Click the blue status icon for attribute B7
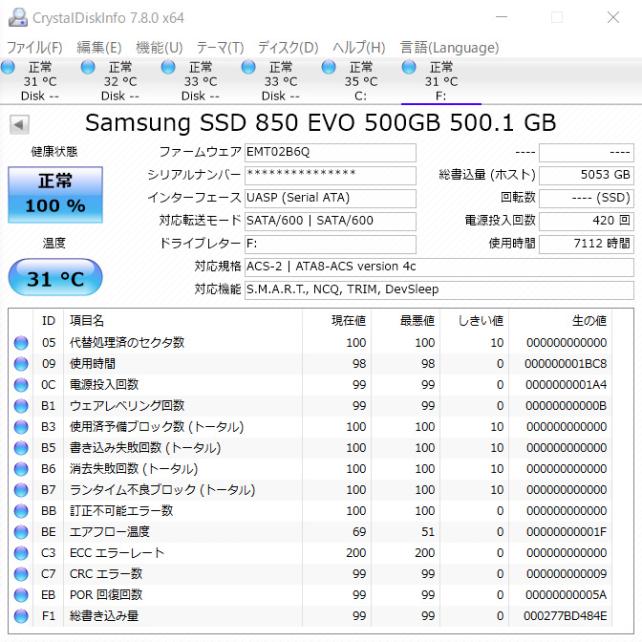Screen dimensions: 642x642 tap(21, 490)
